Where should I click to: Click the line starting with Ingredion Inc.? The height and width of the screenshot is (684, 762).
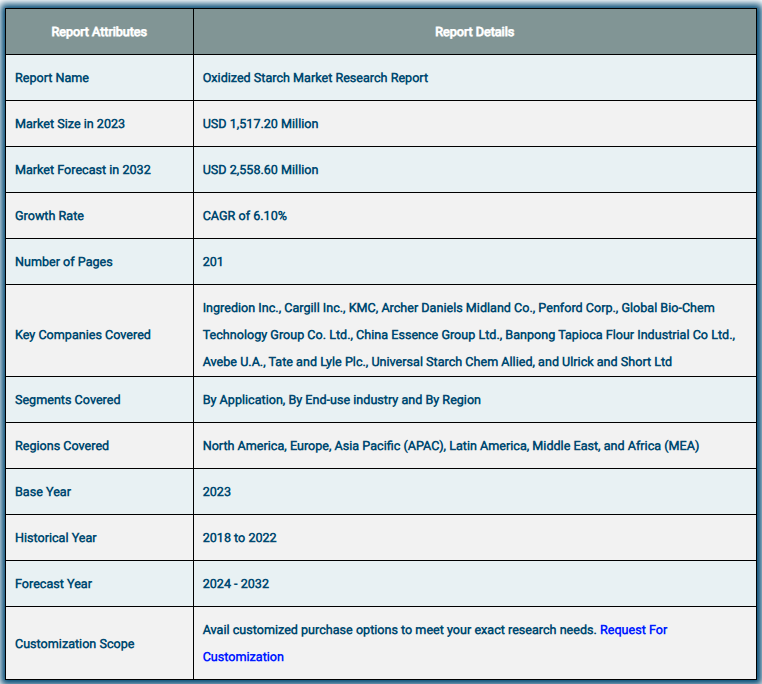tap(459, 308)
